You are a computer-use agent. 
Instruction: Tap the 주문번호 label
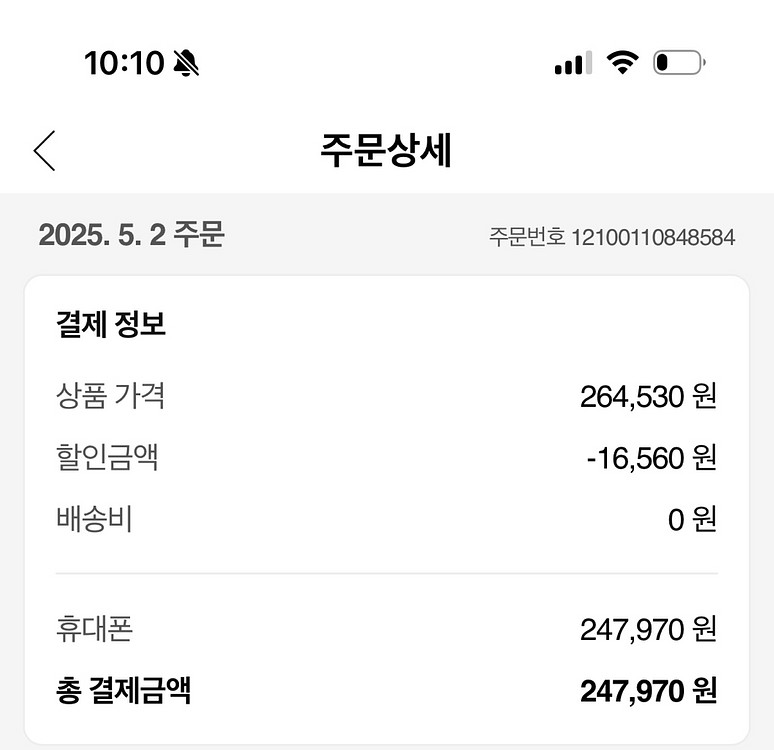(x=527, y=237)
